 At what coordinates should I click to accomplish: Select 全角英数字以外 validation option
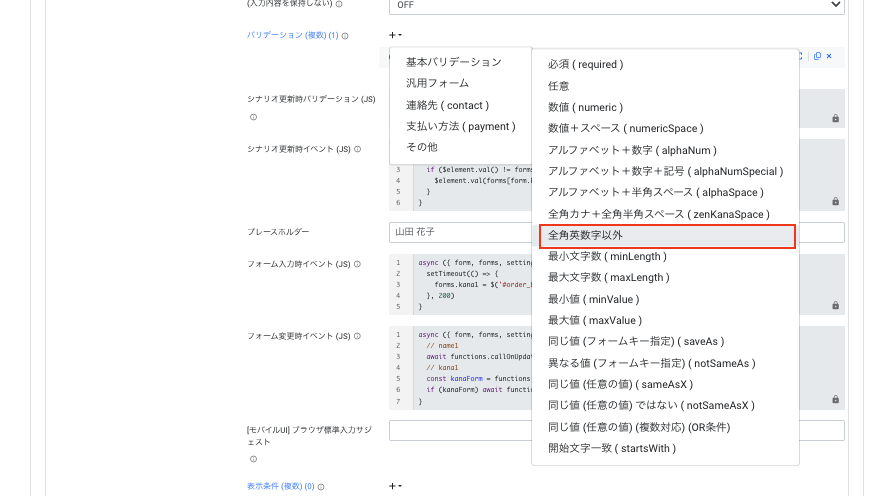click(666, 236)
